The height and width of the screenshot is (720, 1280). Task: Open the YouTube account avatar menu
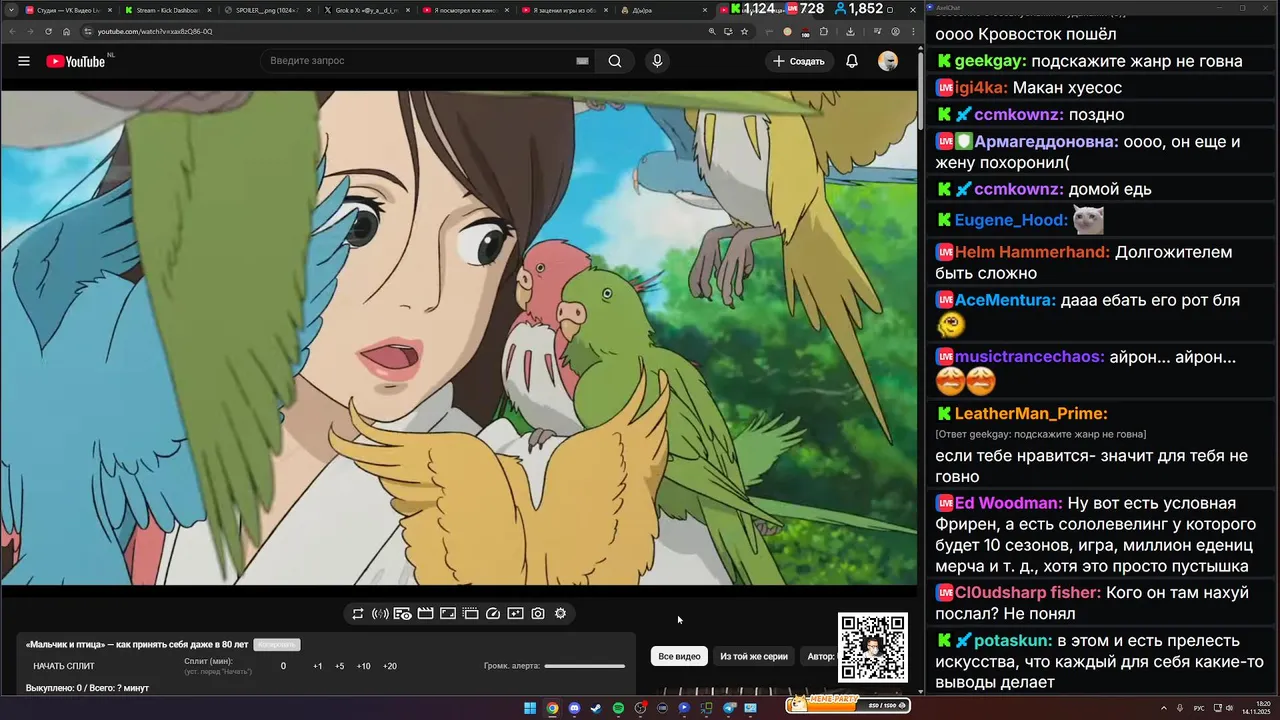tap(888, 61)
